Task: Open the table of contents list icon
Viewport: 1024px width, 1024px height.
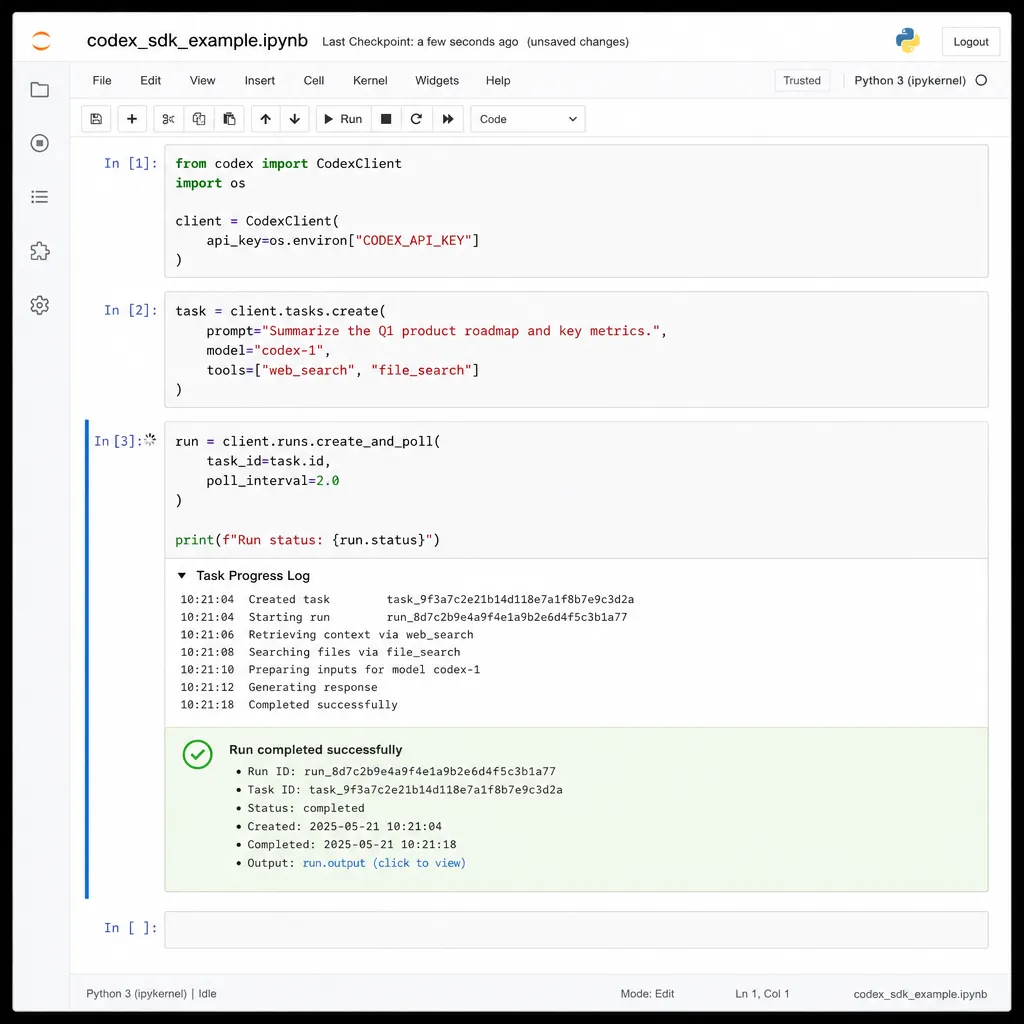Action: pyautogui.click(x=40, y=197)
